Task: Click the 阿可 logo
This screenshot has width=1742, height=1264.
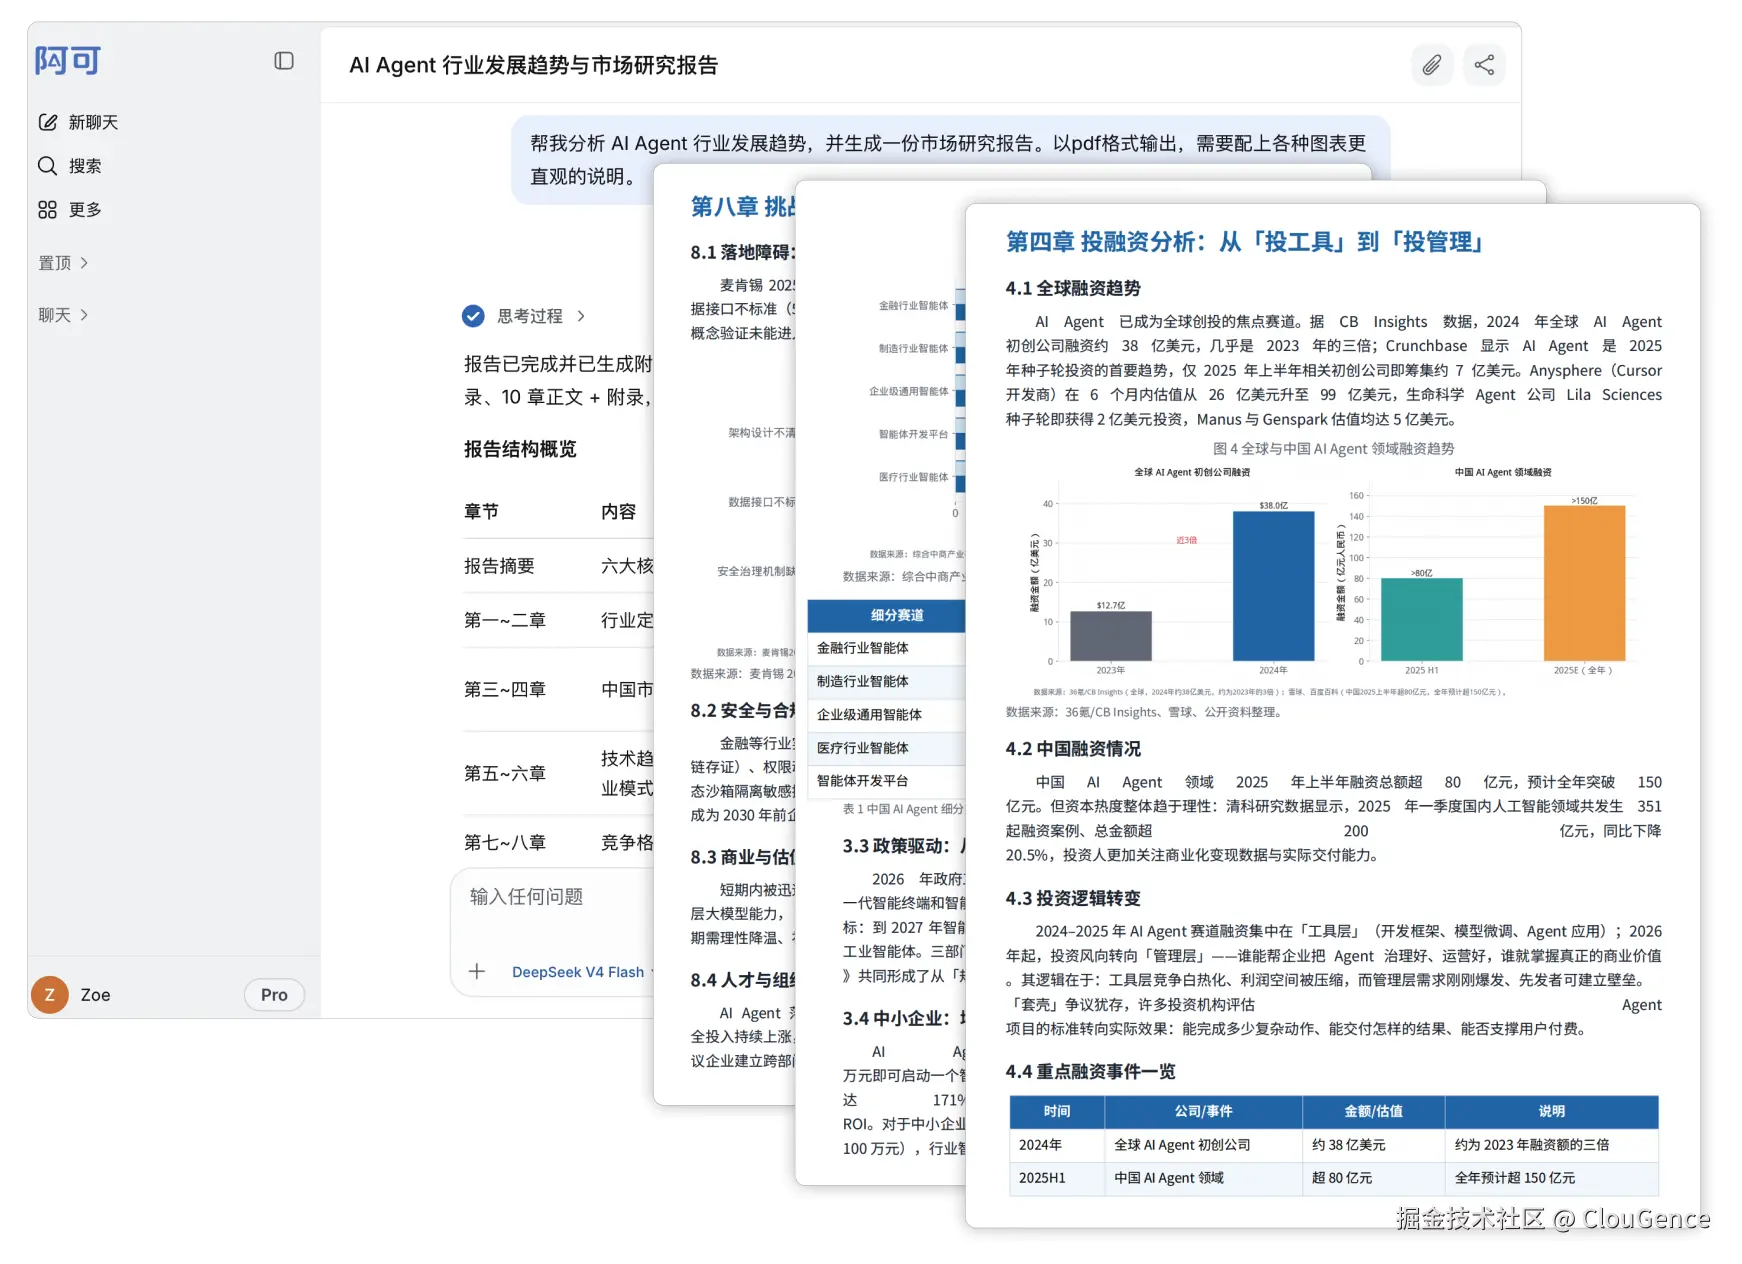Action: click(x=67, y=61)
